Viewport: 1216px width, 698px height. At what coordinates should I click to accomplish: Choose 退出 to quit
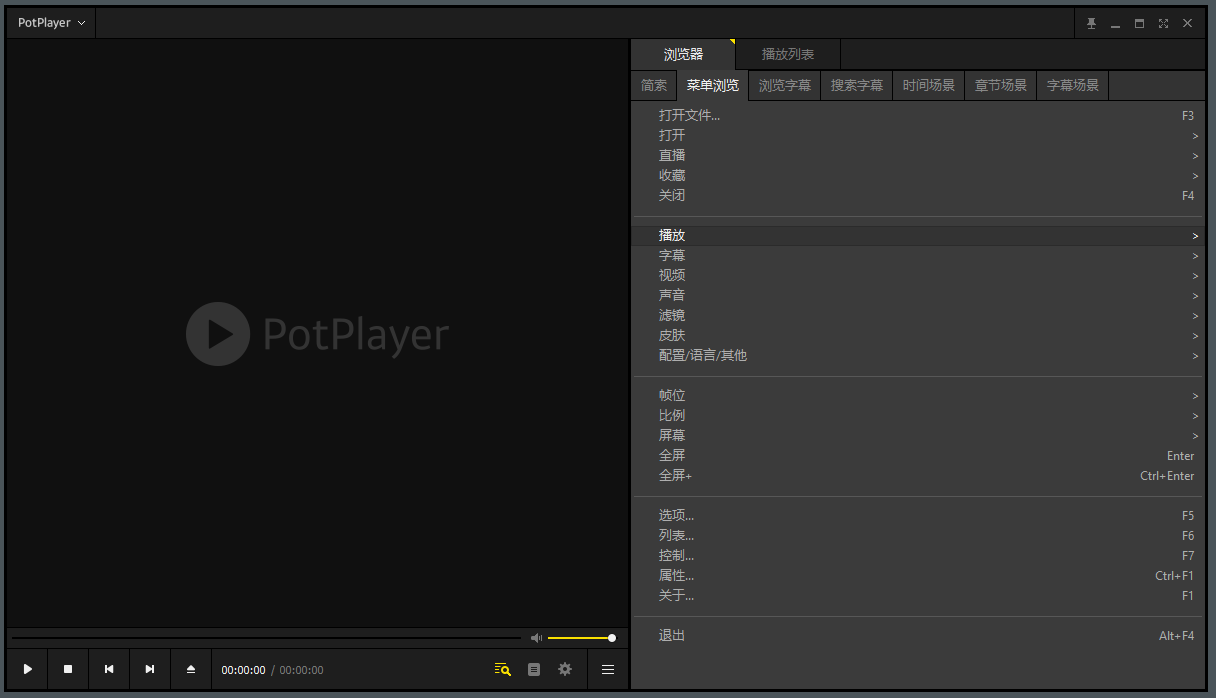click(x=917, y=636)
